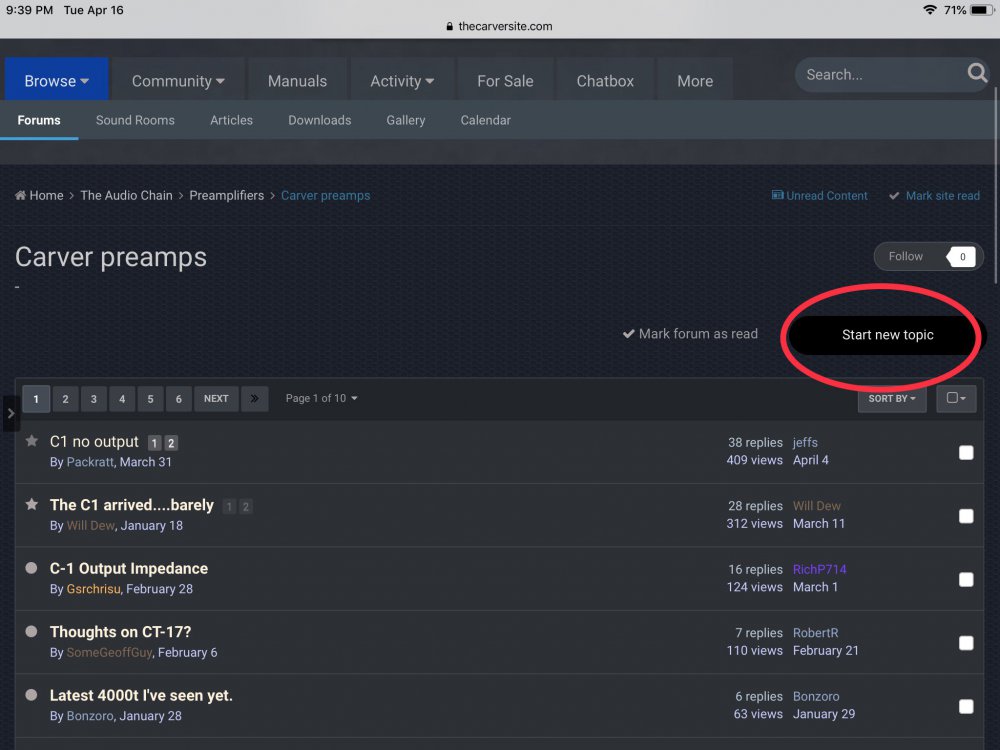Open last poster profile RobertR
Image resolution: width=1000 pixels, height=750 pixels.
(815, 633)
